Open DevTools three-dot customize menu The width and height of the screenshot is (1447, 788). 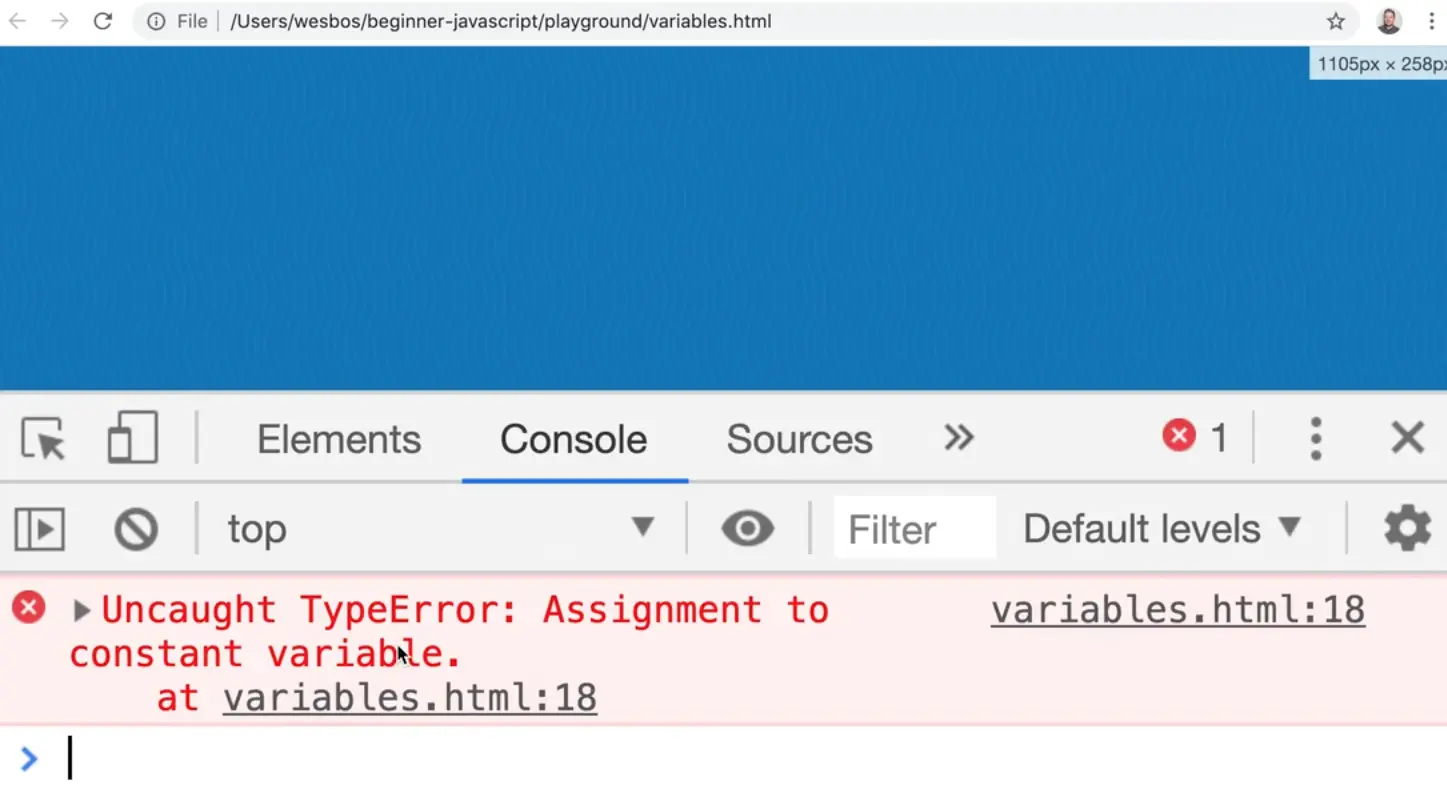[1316, 438]
